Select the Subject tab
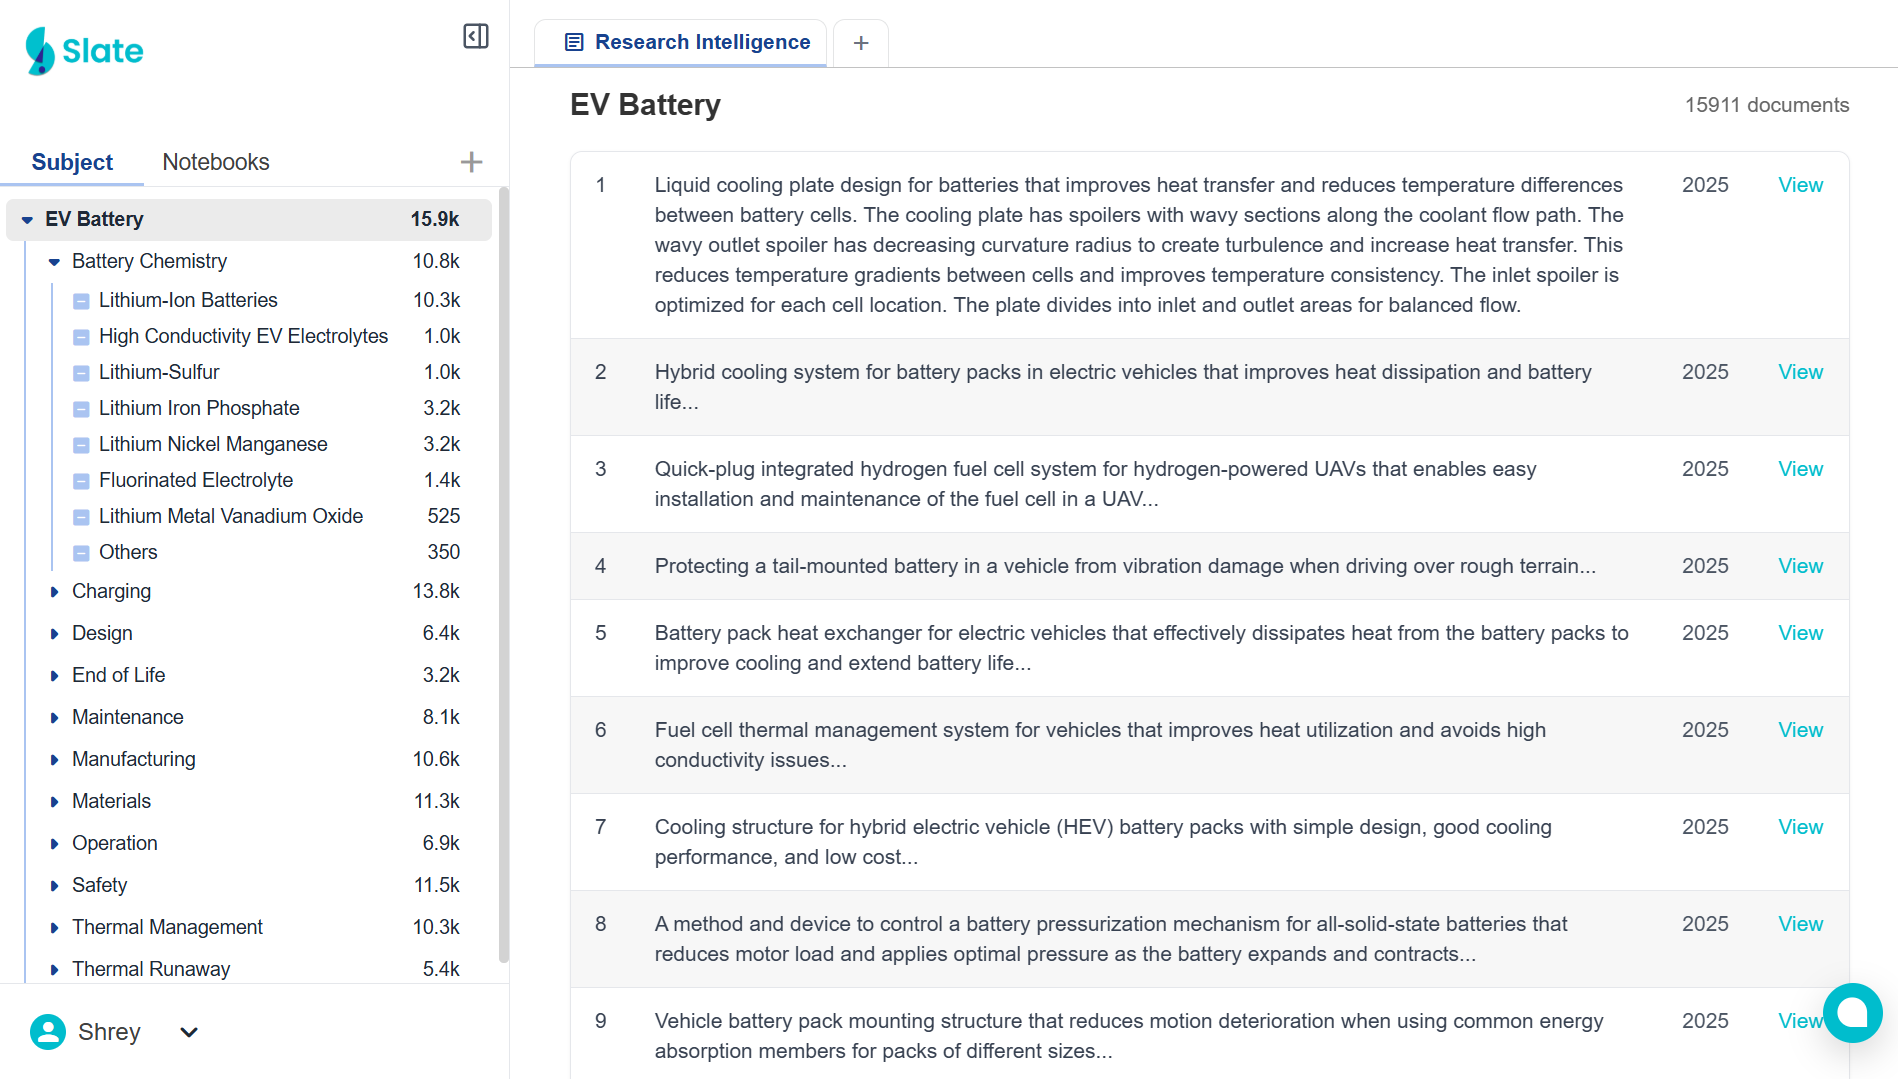The width and height of the screenshot is (1898, 1079). pos(72,162)
